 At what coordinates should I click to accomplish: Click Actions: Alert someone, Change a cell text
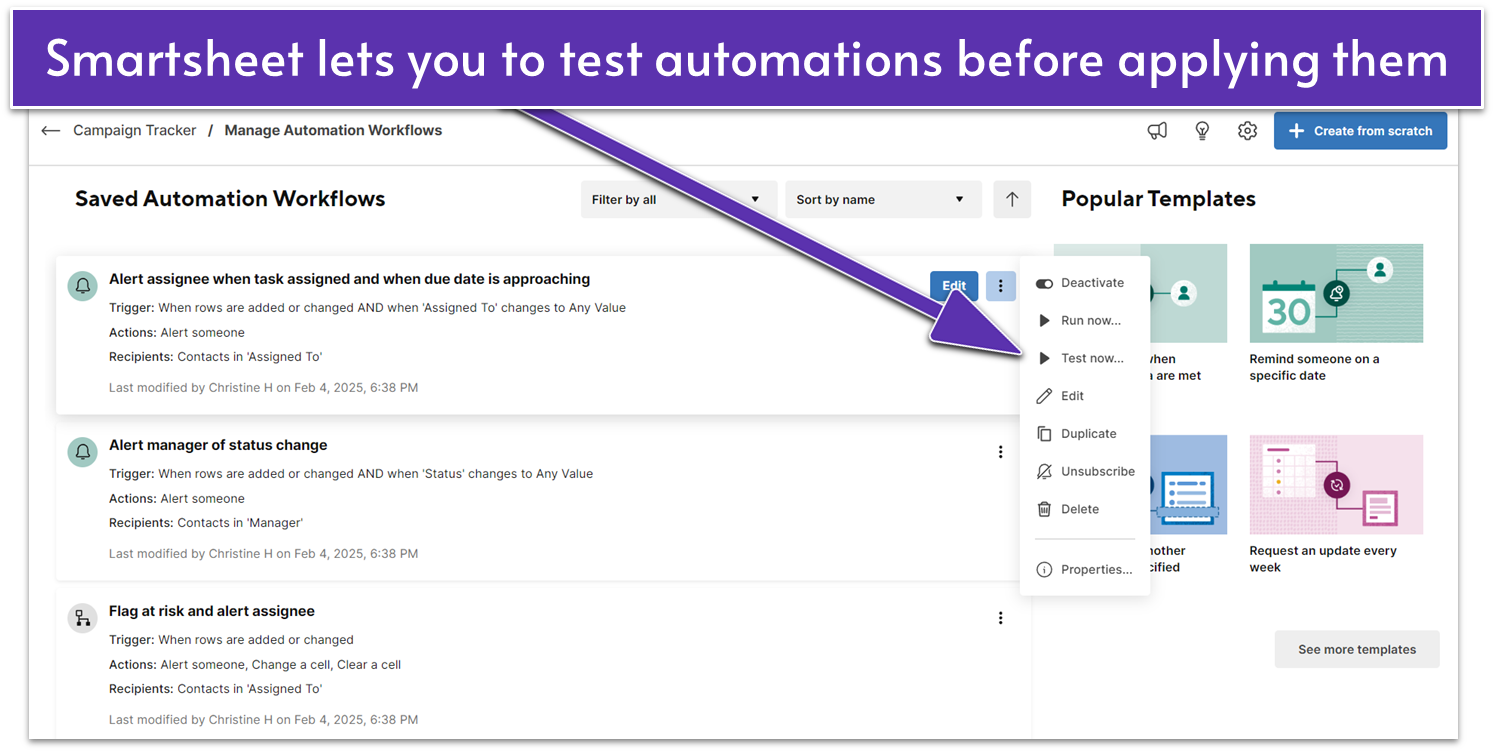255,665
